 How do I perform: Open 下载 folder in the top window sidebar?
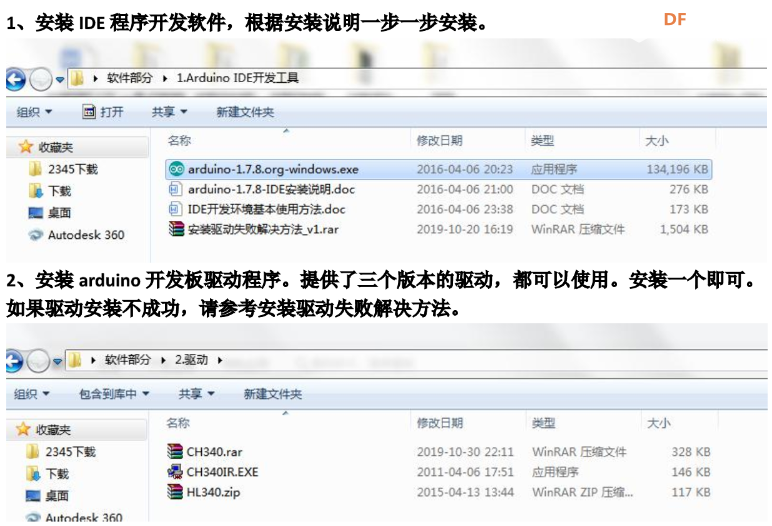(x=50, y=191)
